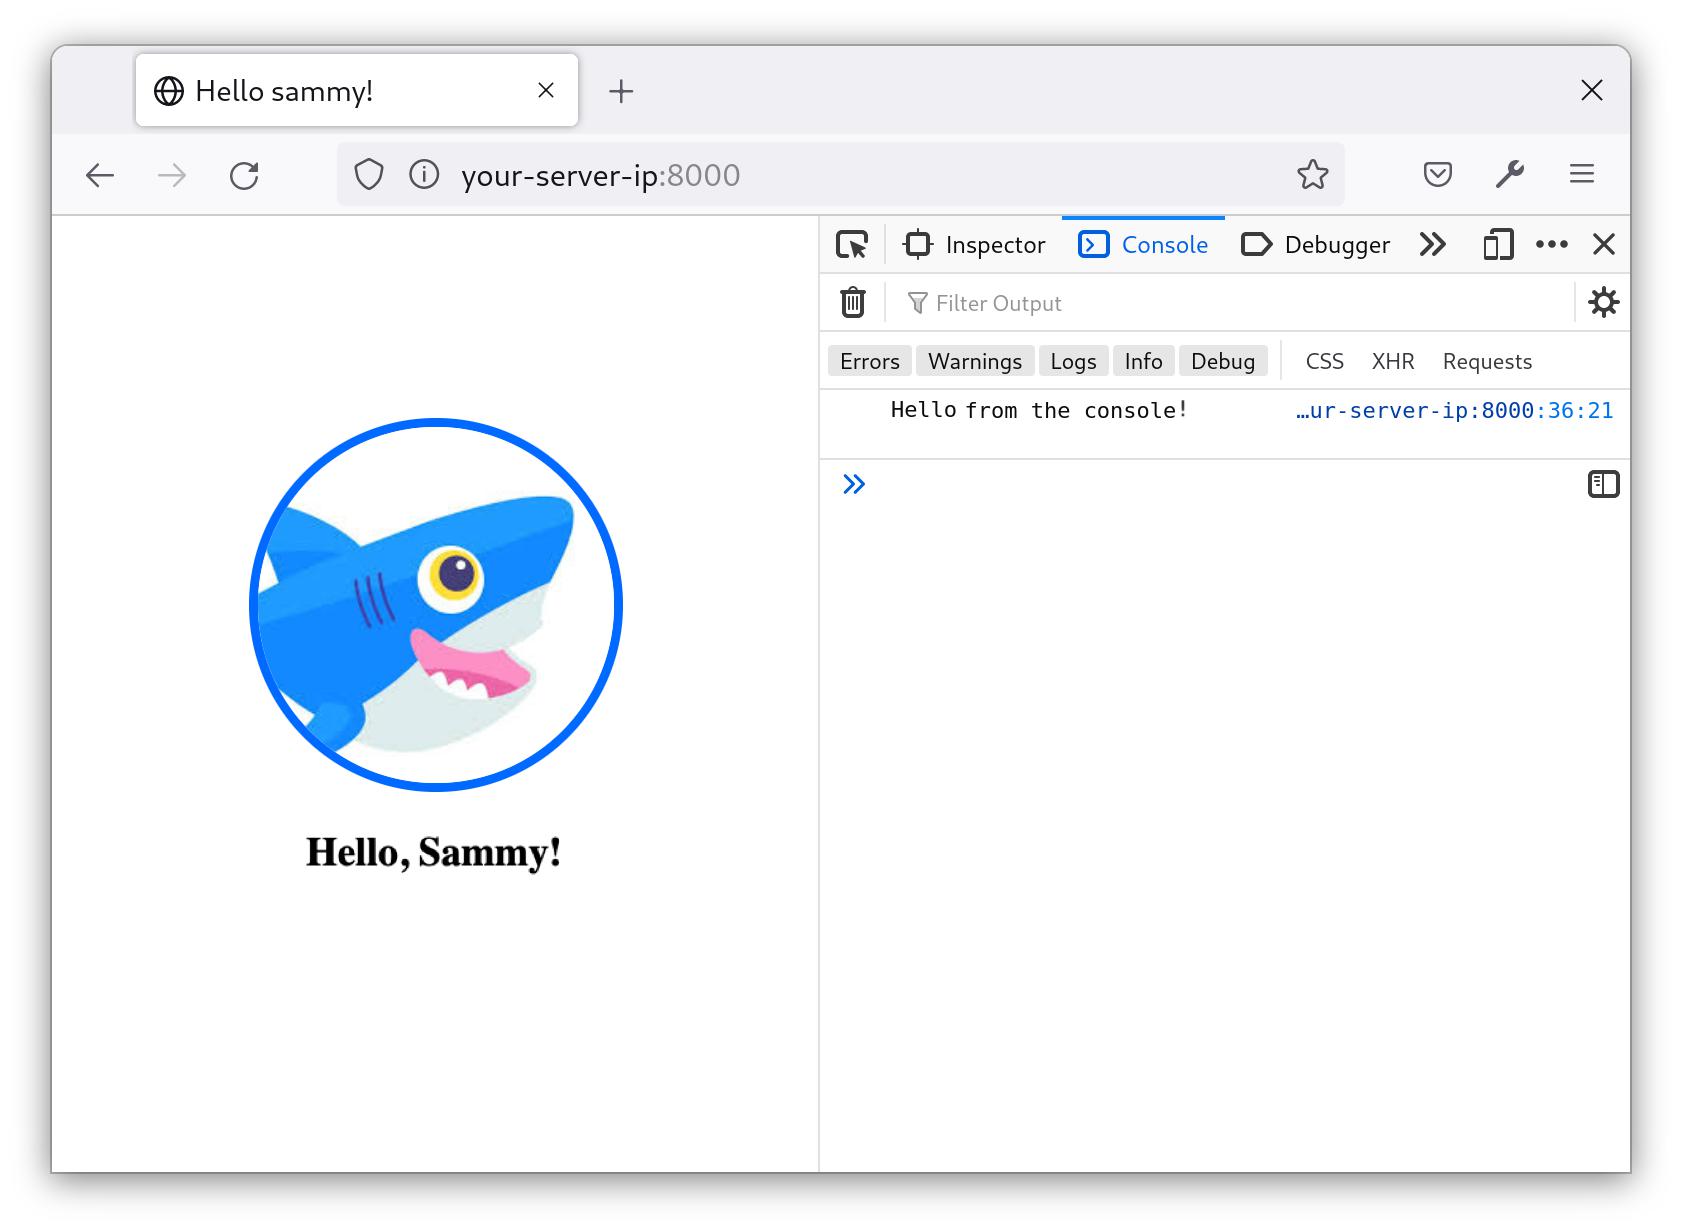Screen dimensions: 1682x1230
Task: Follow the source link for the console message
Action: 1453,410
